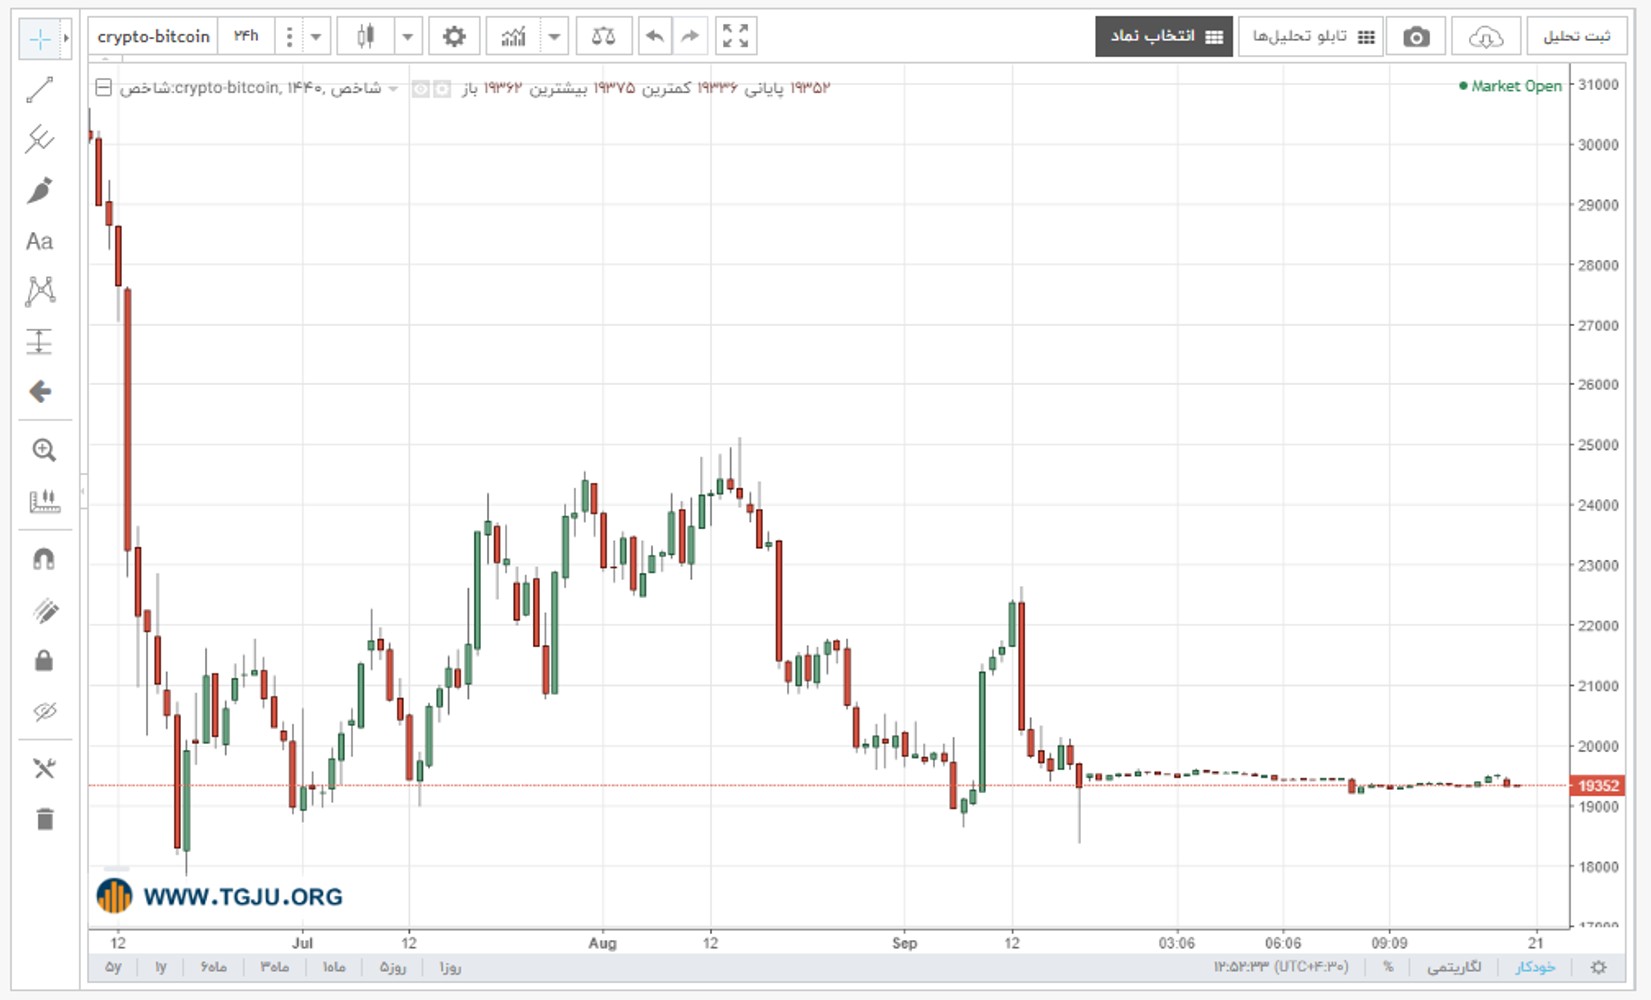Click the left arrow icon in sidebar
Screen dimensions: 1651x1000
pyautogui.click(x=40, y=391)
